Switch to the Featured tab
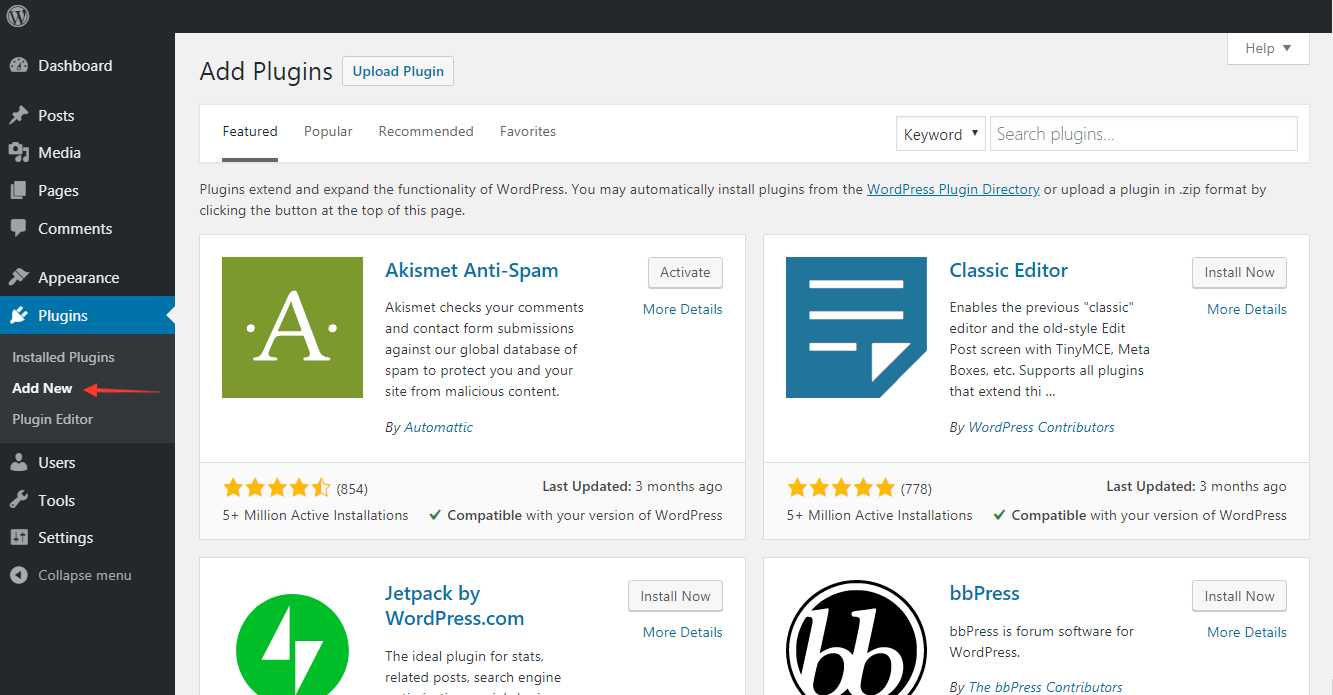Image resolution: width=1333 pixels, height=695 pixels. click(x=250, y=132)
